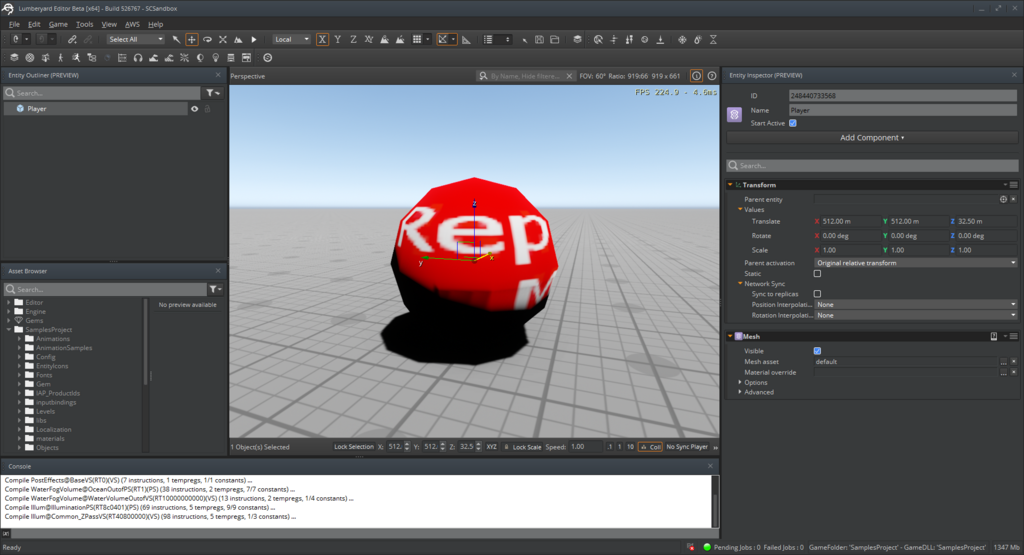Select the Scale tool icon
This screenshot has height=555, width=1024.
pyautogui.click(x=222, y=39)
